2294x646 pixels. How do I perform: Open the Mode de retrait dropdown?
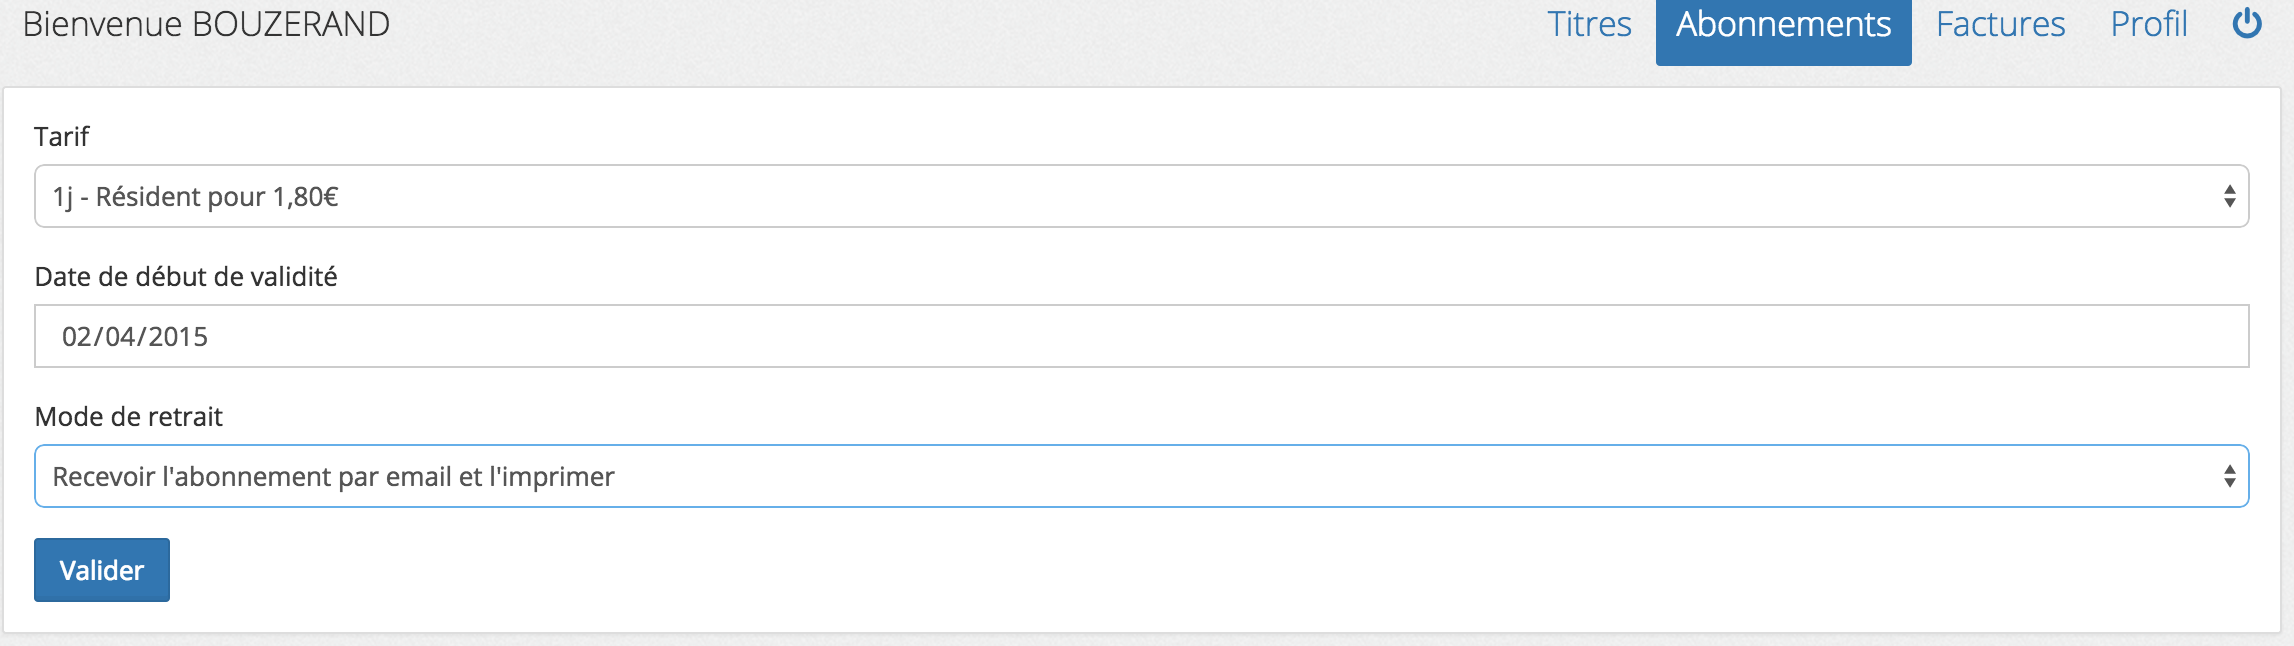(x=1141, y=476)
